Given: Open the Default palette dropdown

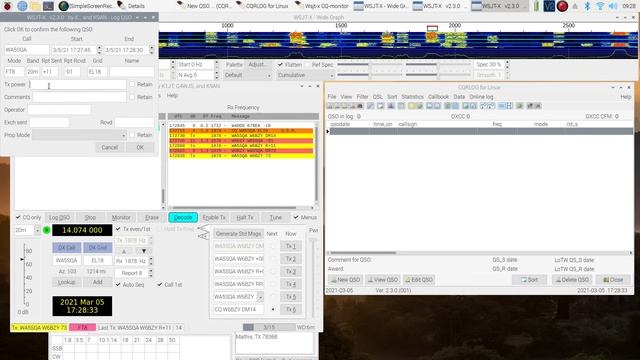Looking at the screenshot, I should (x=247, y=75).
